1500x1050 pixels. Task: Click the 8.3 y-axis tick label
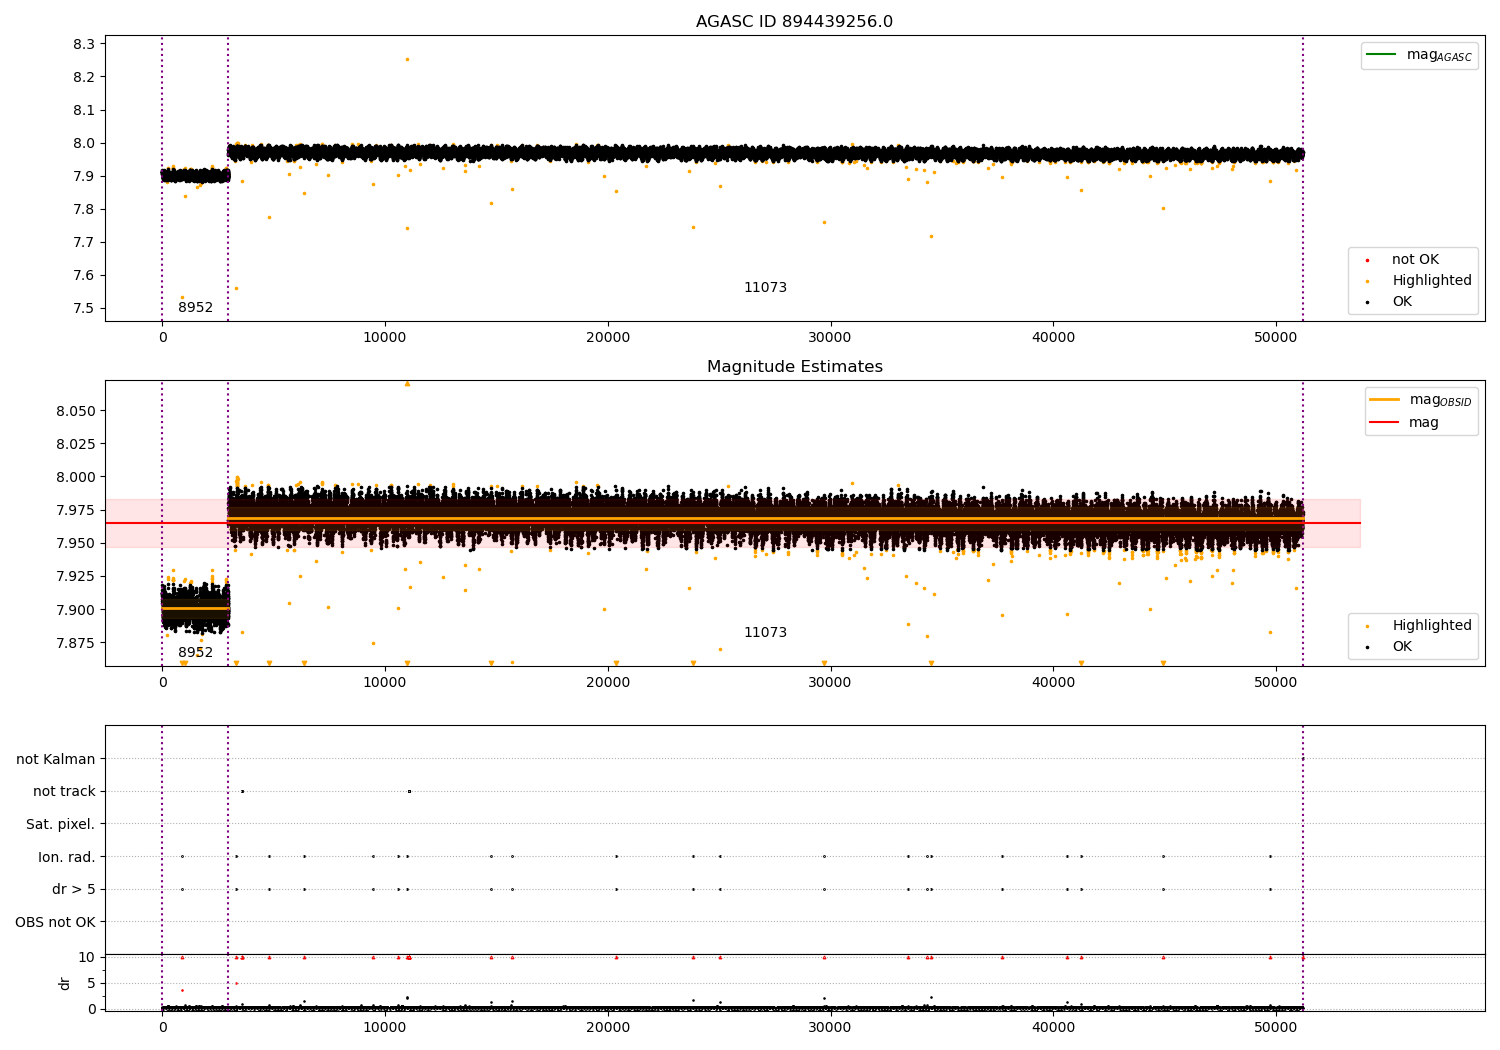pyautogui.click(x=84, y=44)
